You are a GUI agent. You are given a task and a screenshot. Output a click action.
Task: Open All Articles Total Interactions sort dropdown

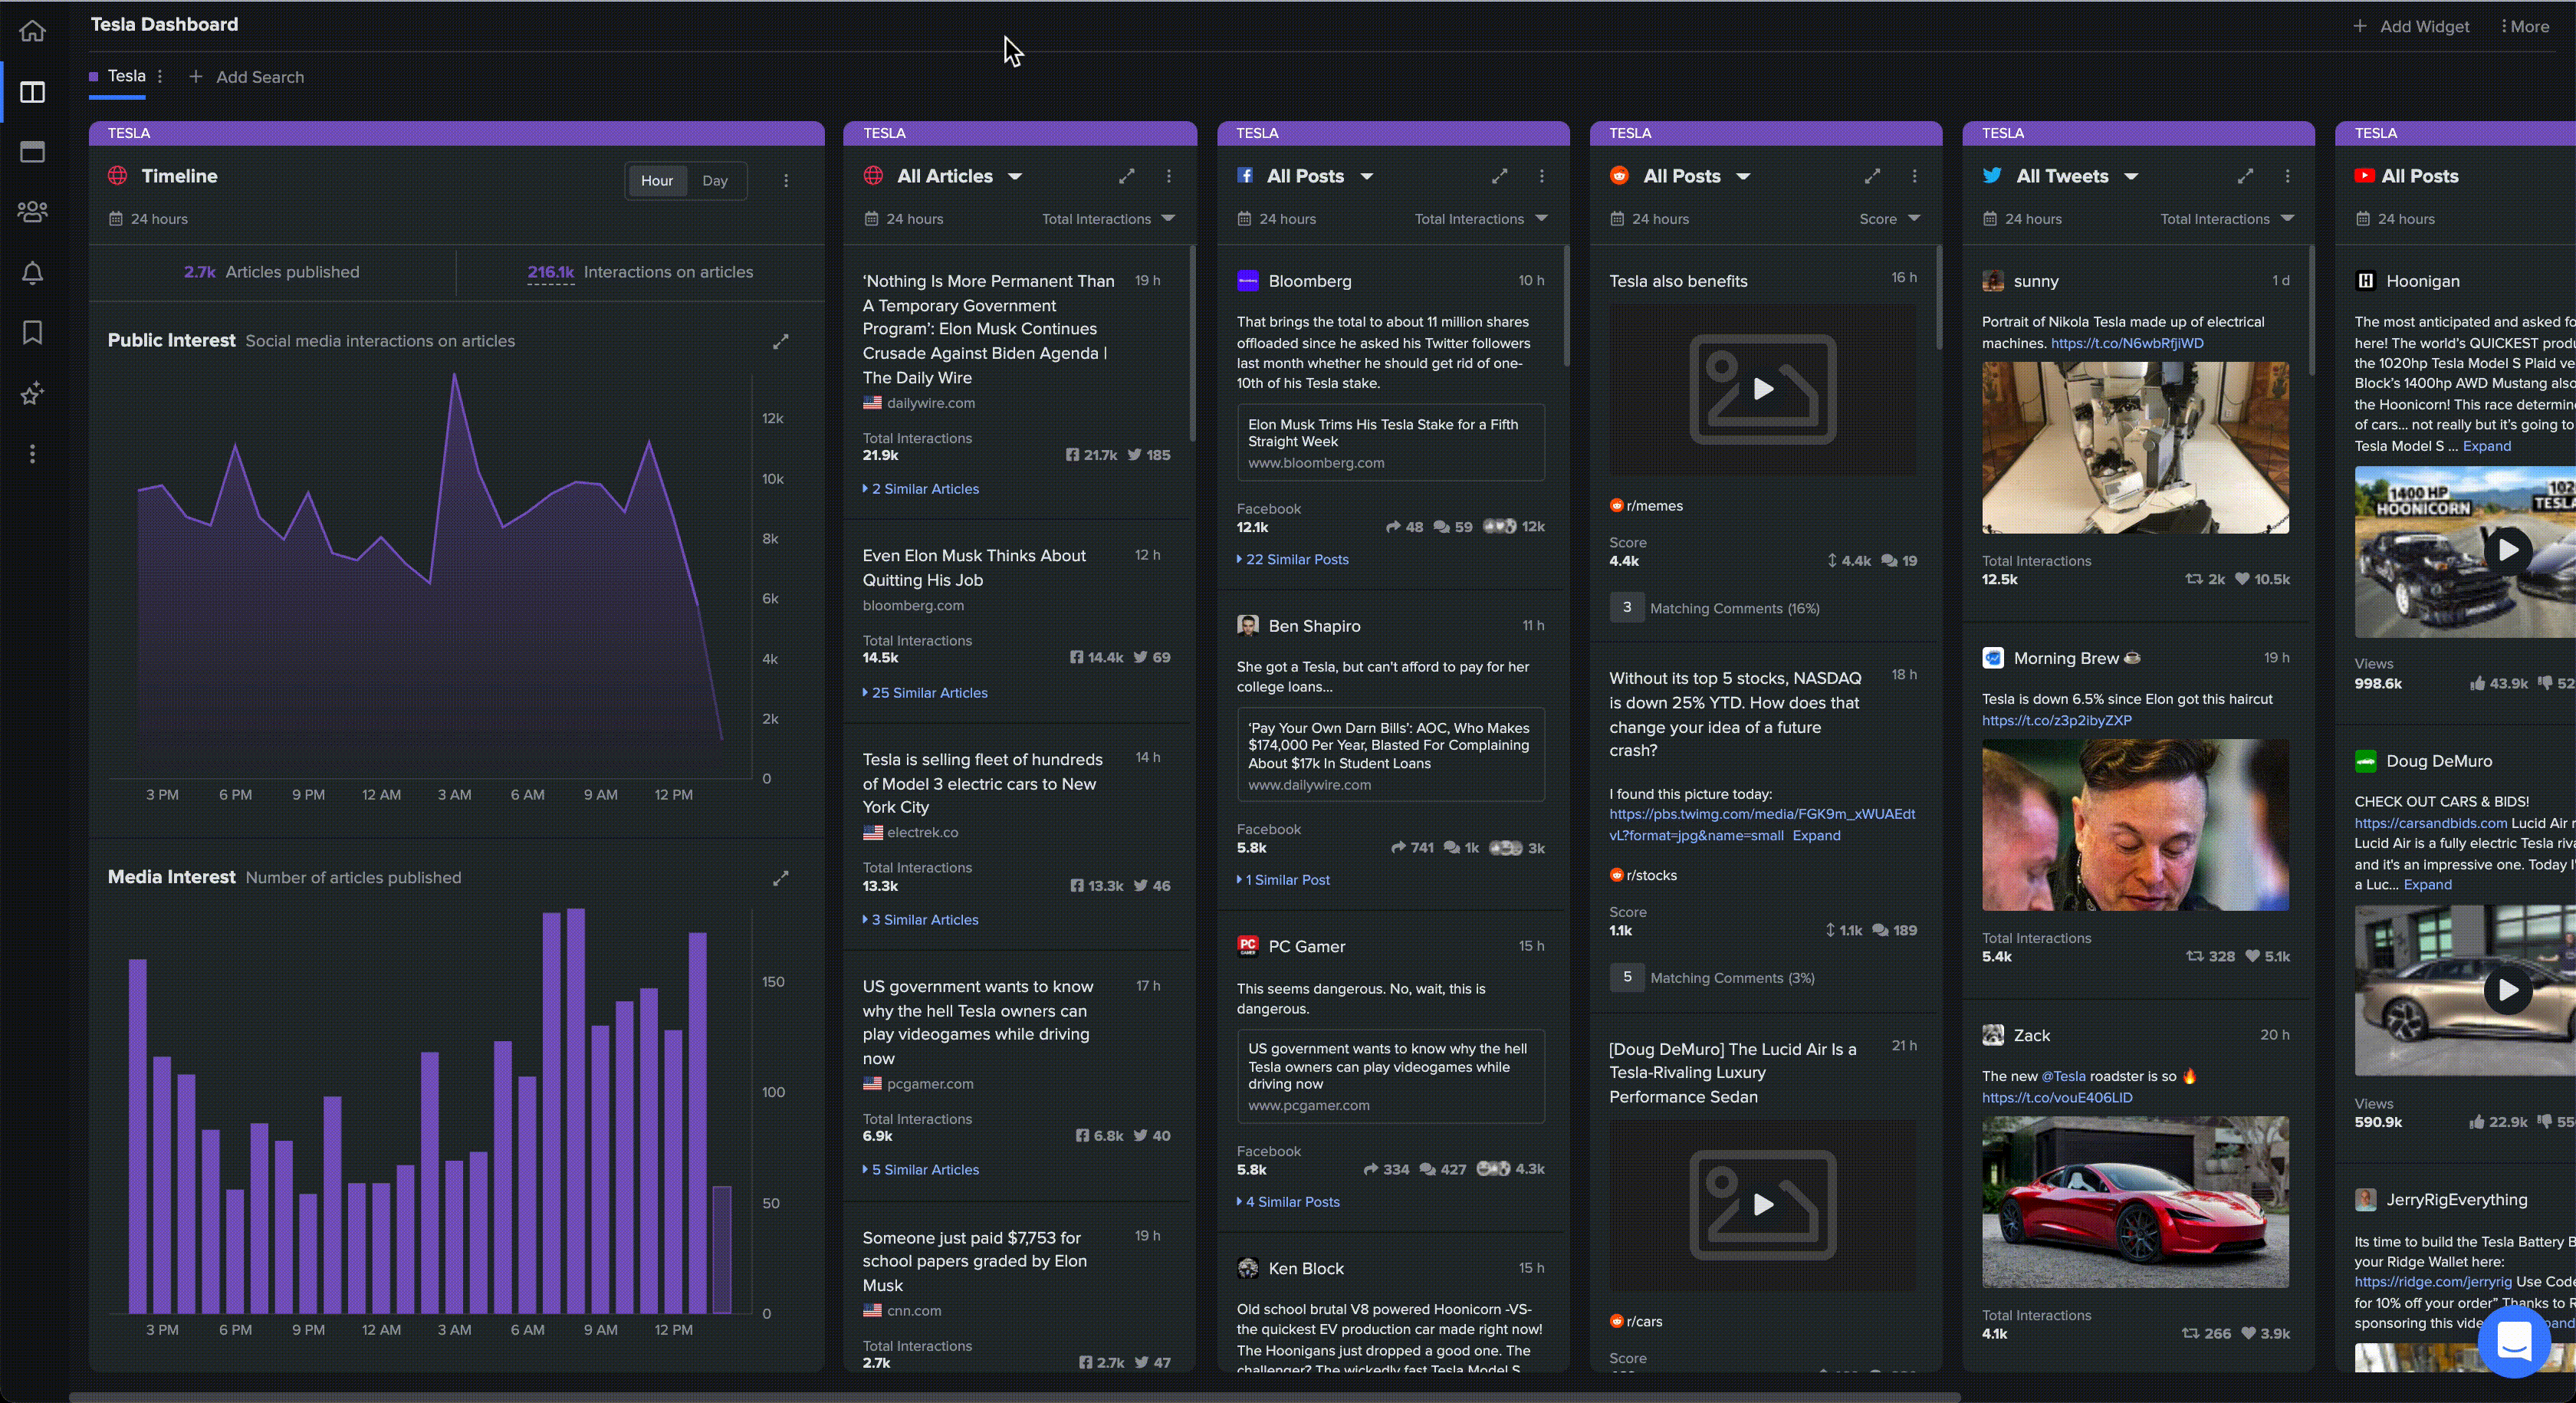(1108, 219)
